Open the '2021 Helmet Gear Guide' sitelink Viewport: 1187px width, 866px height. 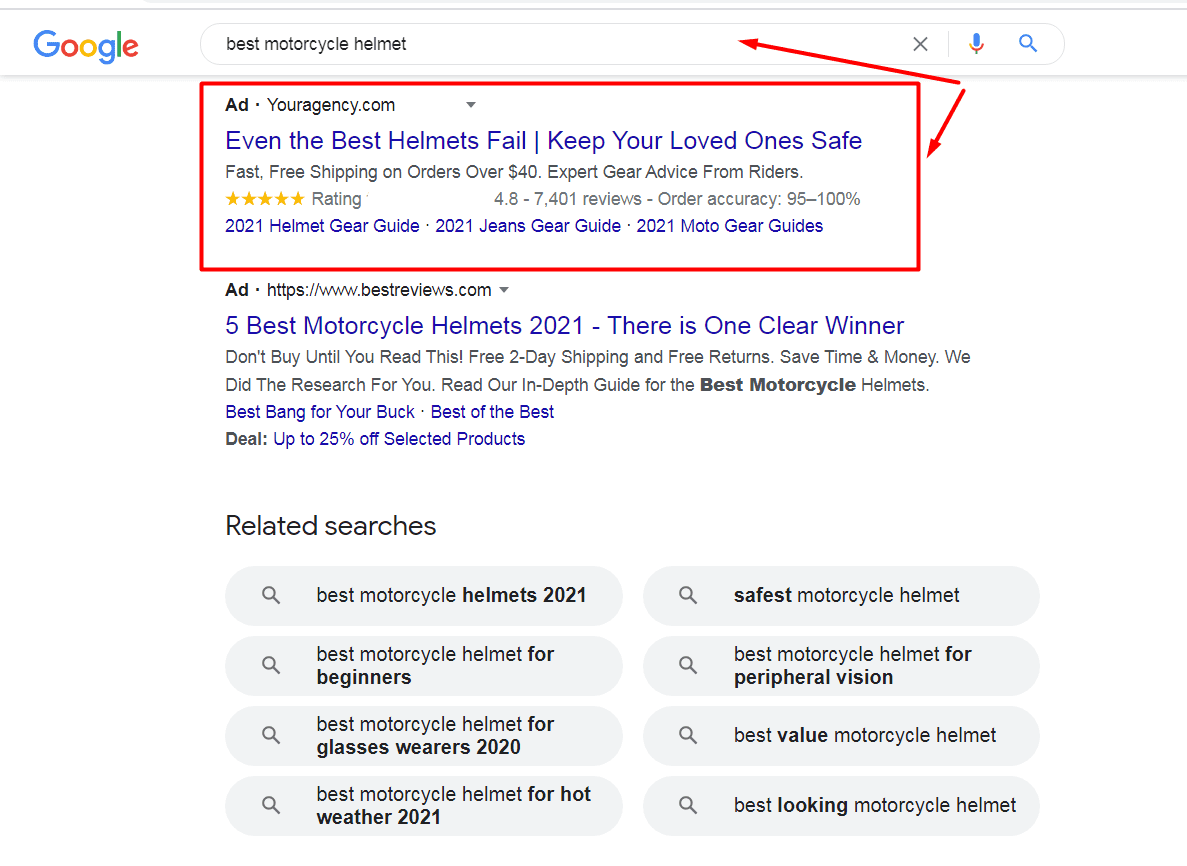(322, 226)
